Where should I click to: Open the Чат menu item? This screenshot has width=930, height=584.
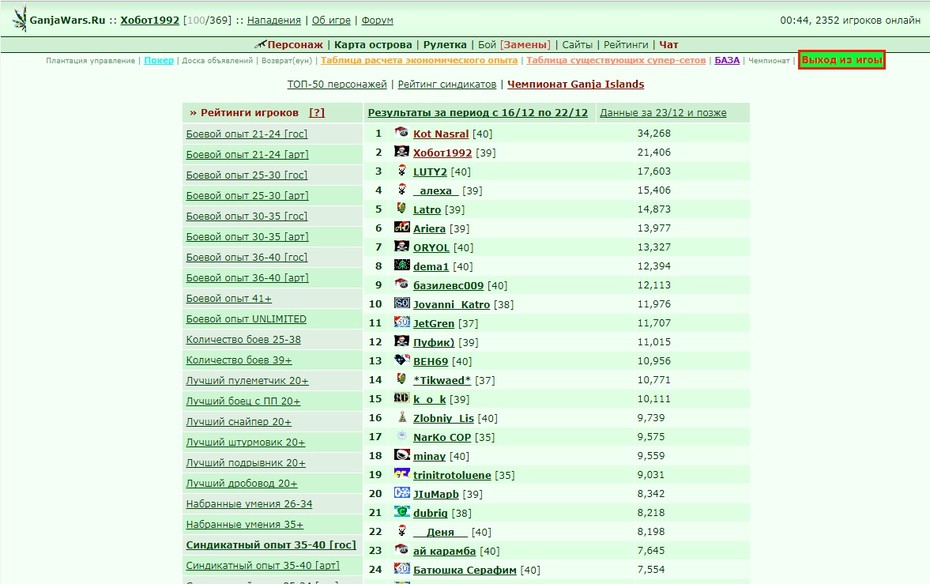click(x=668, y=44)
